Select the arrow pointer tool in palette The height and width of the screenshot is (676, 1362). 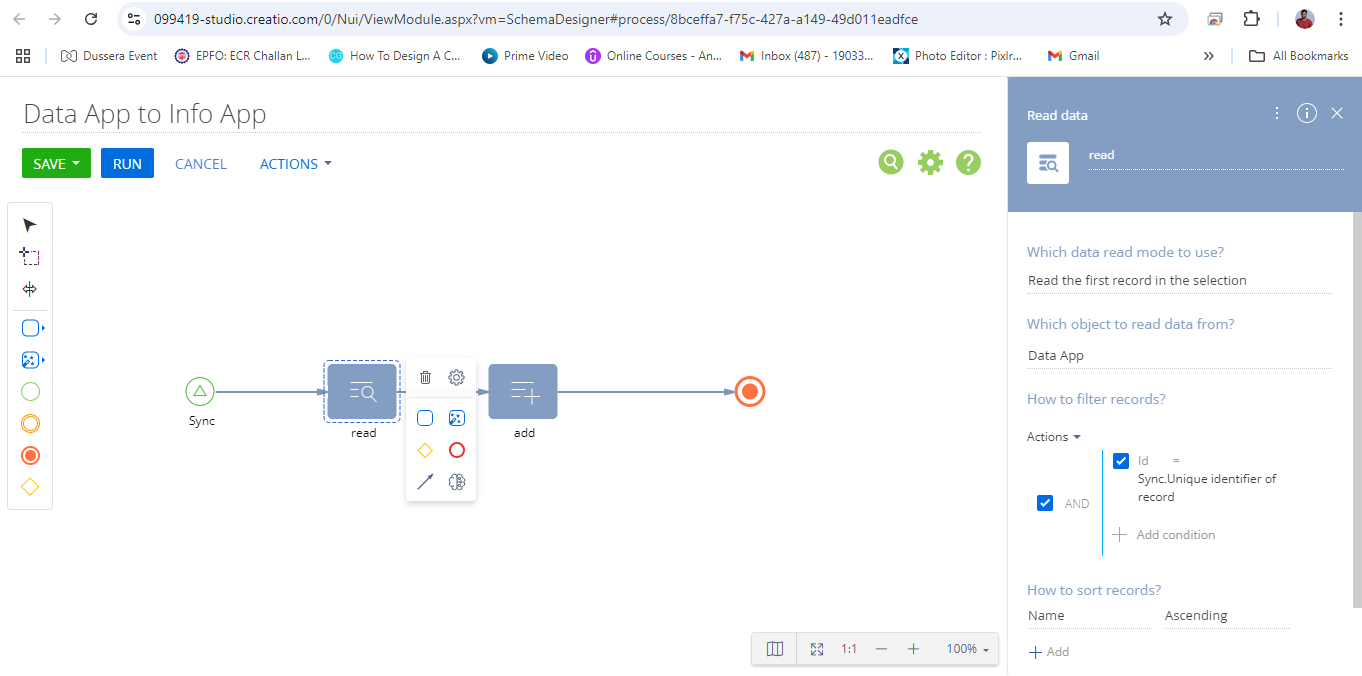click(x=29, y=225)
